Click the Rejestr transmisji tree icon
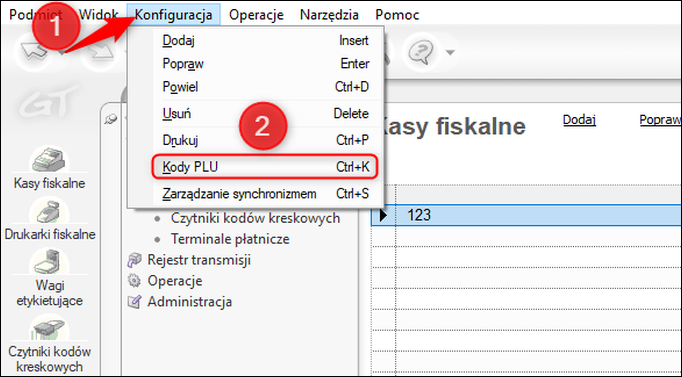Viewport: 682px width, 377px height. [x=134, y=260]
